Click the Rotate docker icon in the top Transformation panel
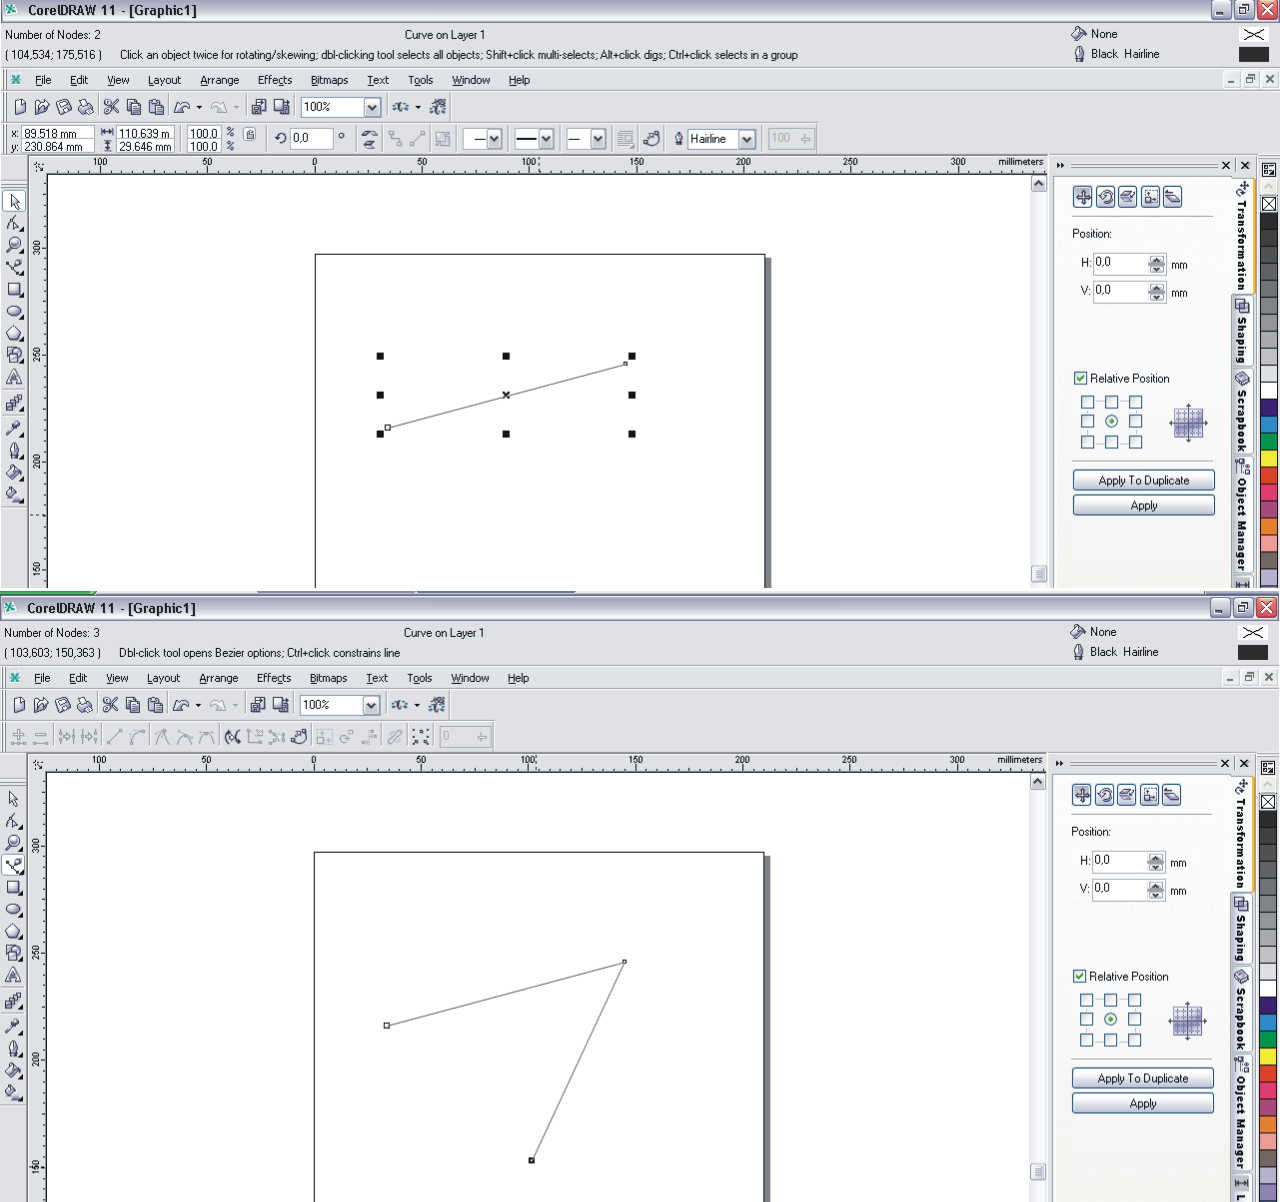This screenshot has width=1280, height=1202. pyautogui.click(x=1105, y=197)
